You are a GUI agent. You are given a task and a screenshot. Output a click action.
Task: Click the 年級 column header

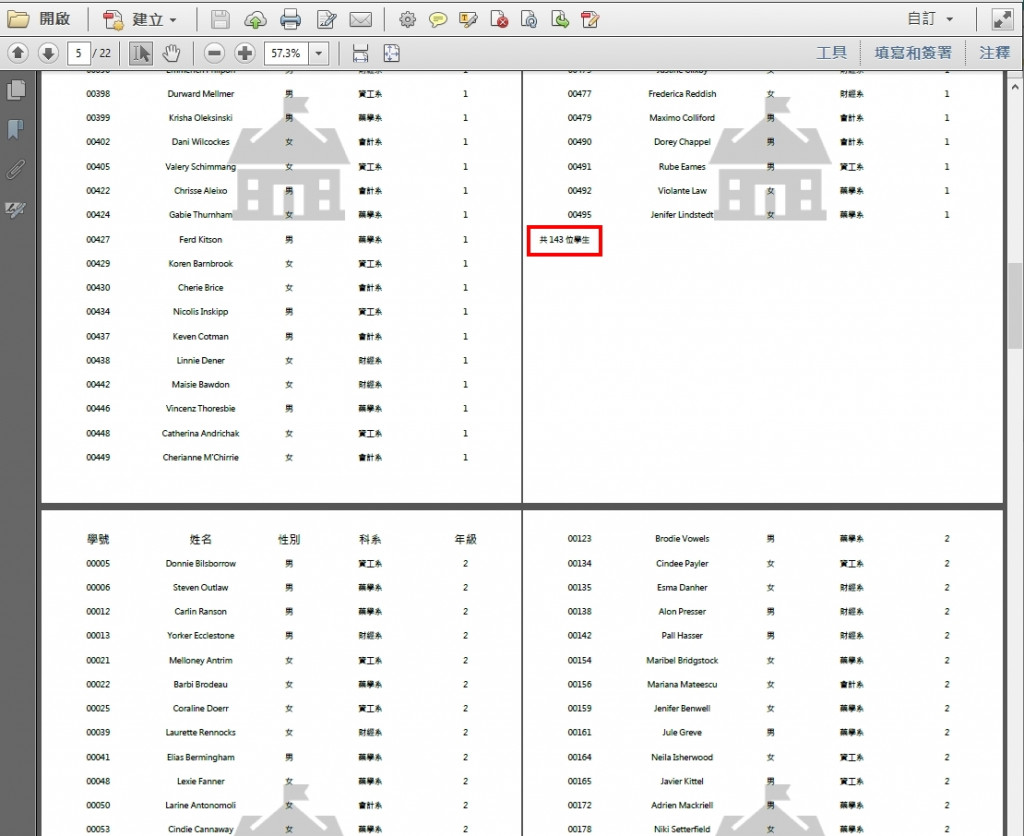[465, 539]
